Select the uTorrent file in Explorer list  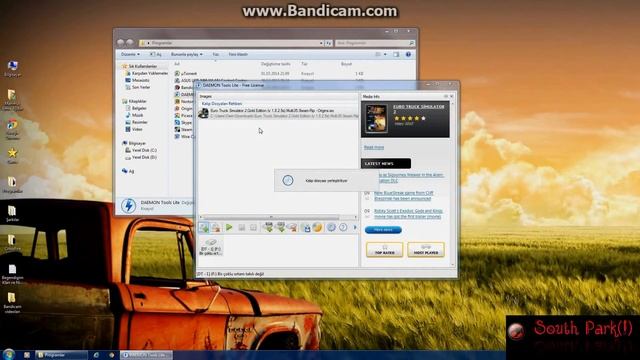pyautogui.click(x=186, y=73)
